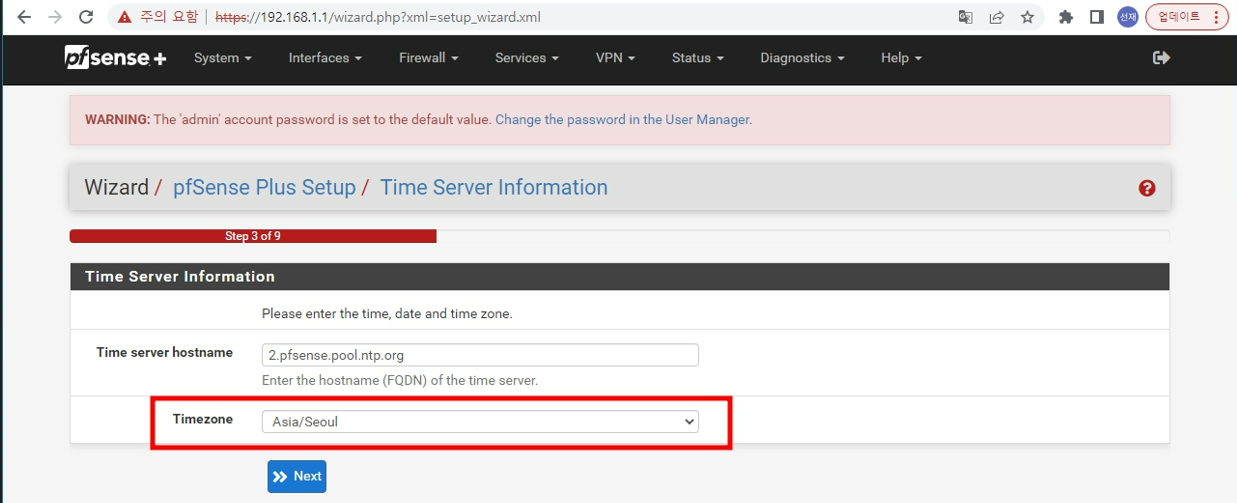Open the Firewall menu
This screenshot has height=503, width=1237.
(x=428, y=58)
